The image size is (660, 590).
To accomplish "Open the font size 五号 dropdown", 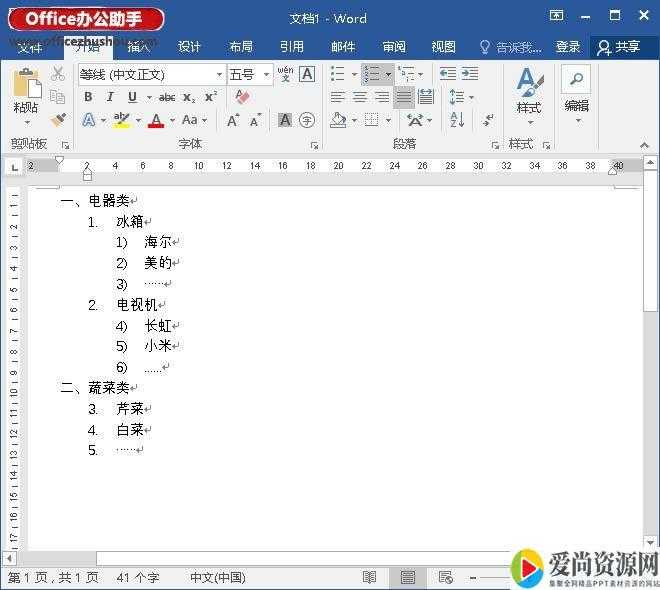I will click(266, 74).
